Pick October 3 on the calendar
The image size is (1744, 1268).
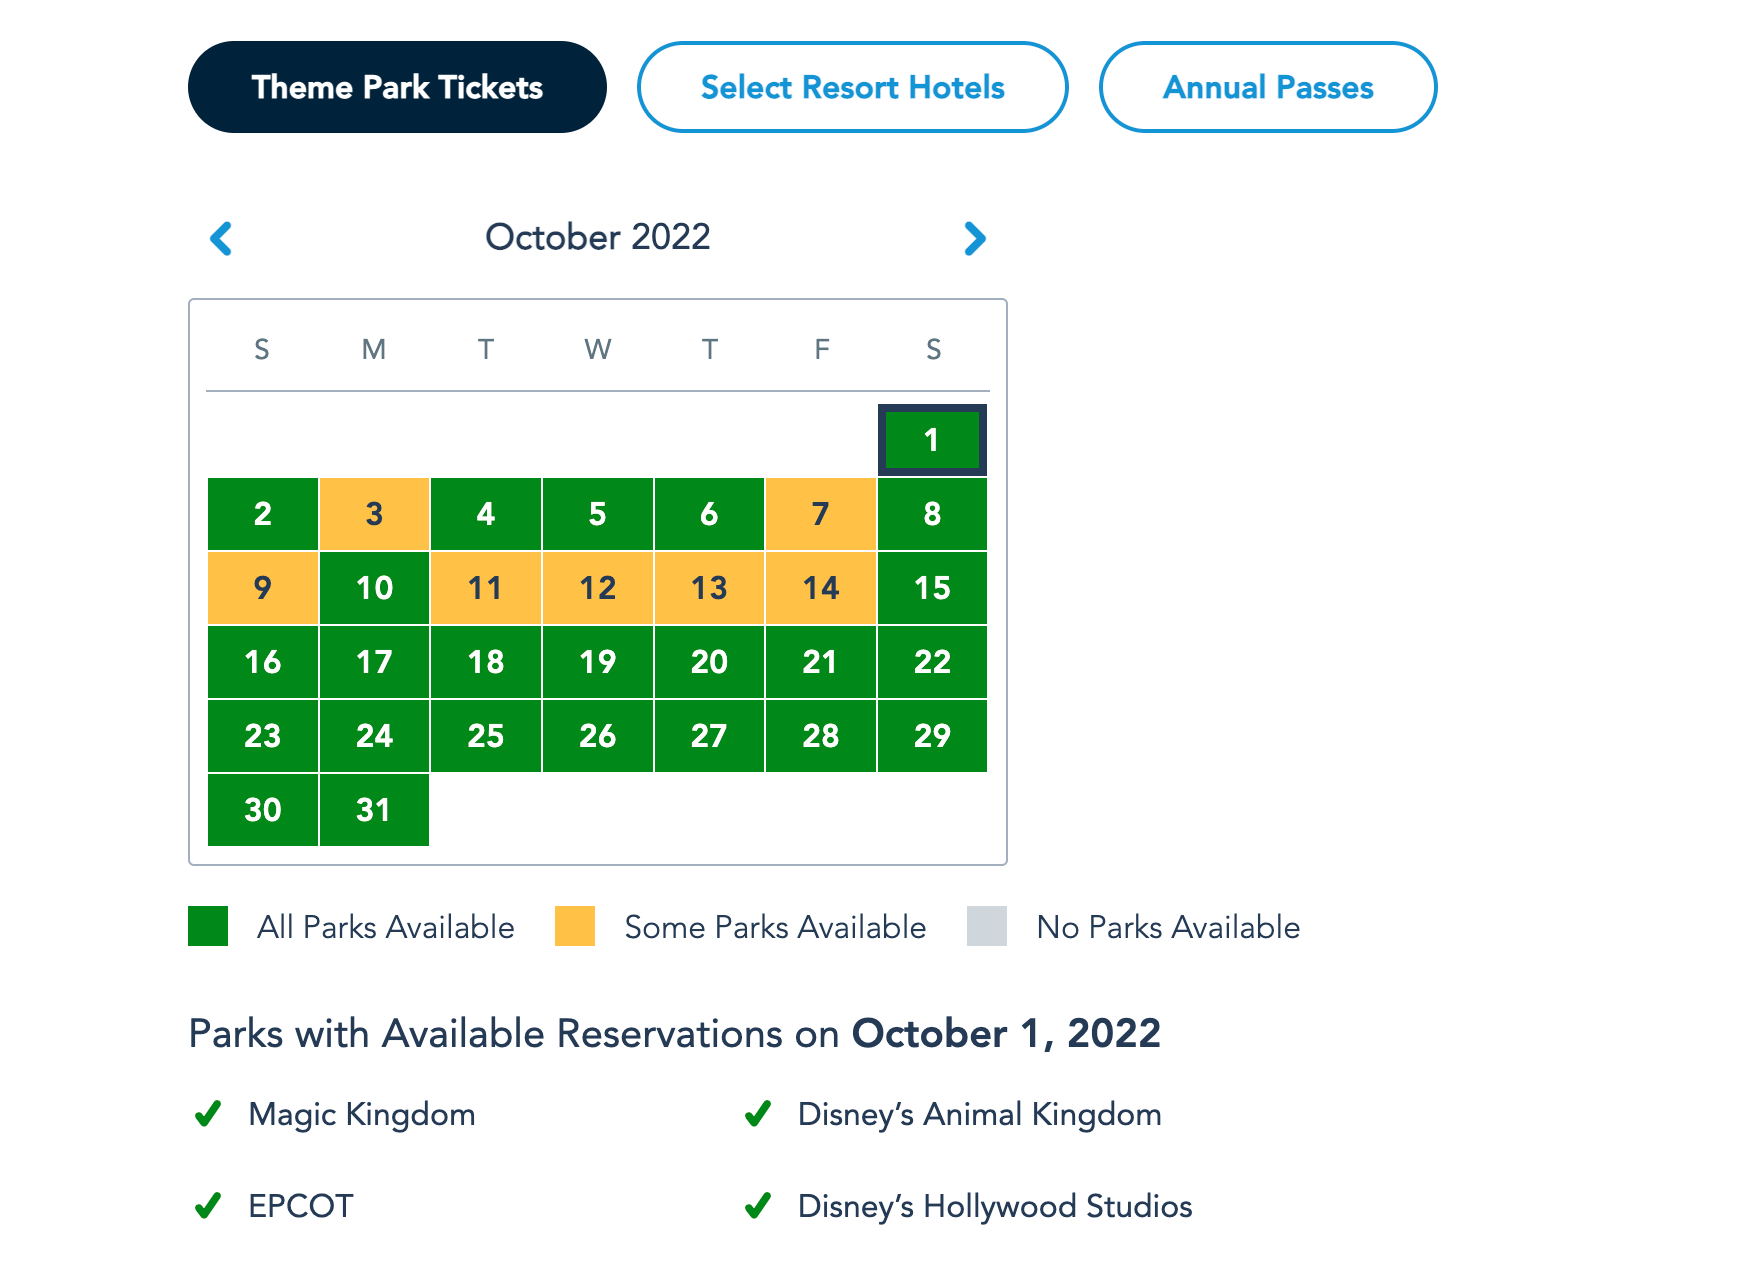click(x=374, y=514)
